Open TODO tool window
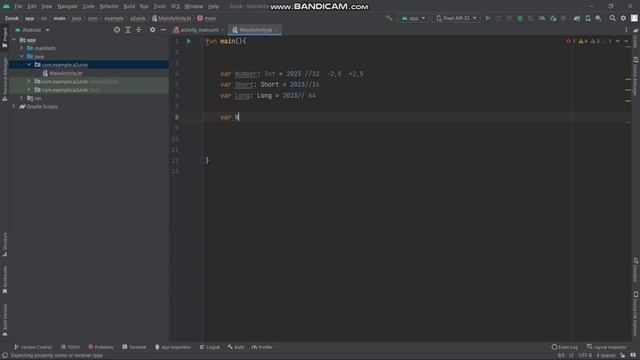 pyautogui.click(x=70, y=347)
